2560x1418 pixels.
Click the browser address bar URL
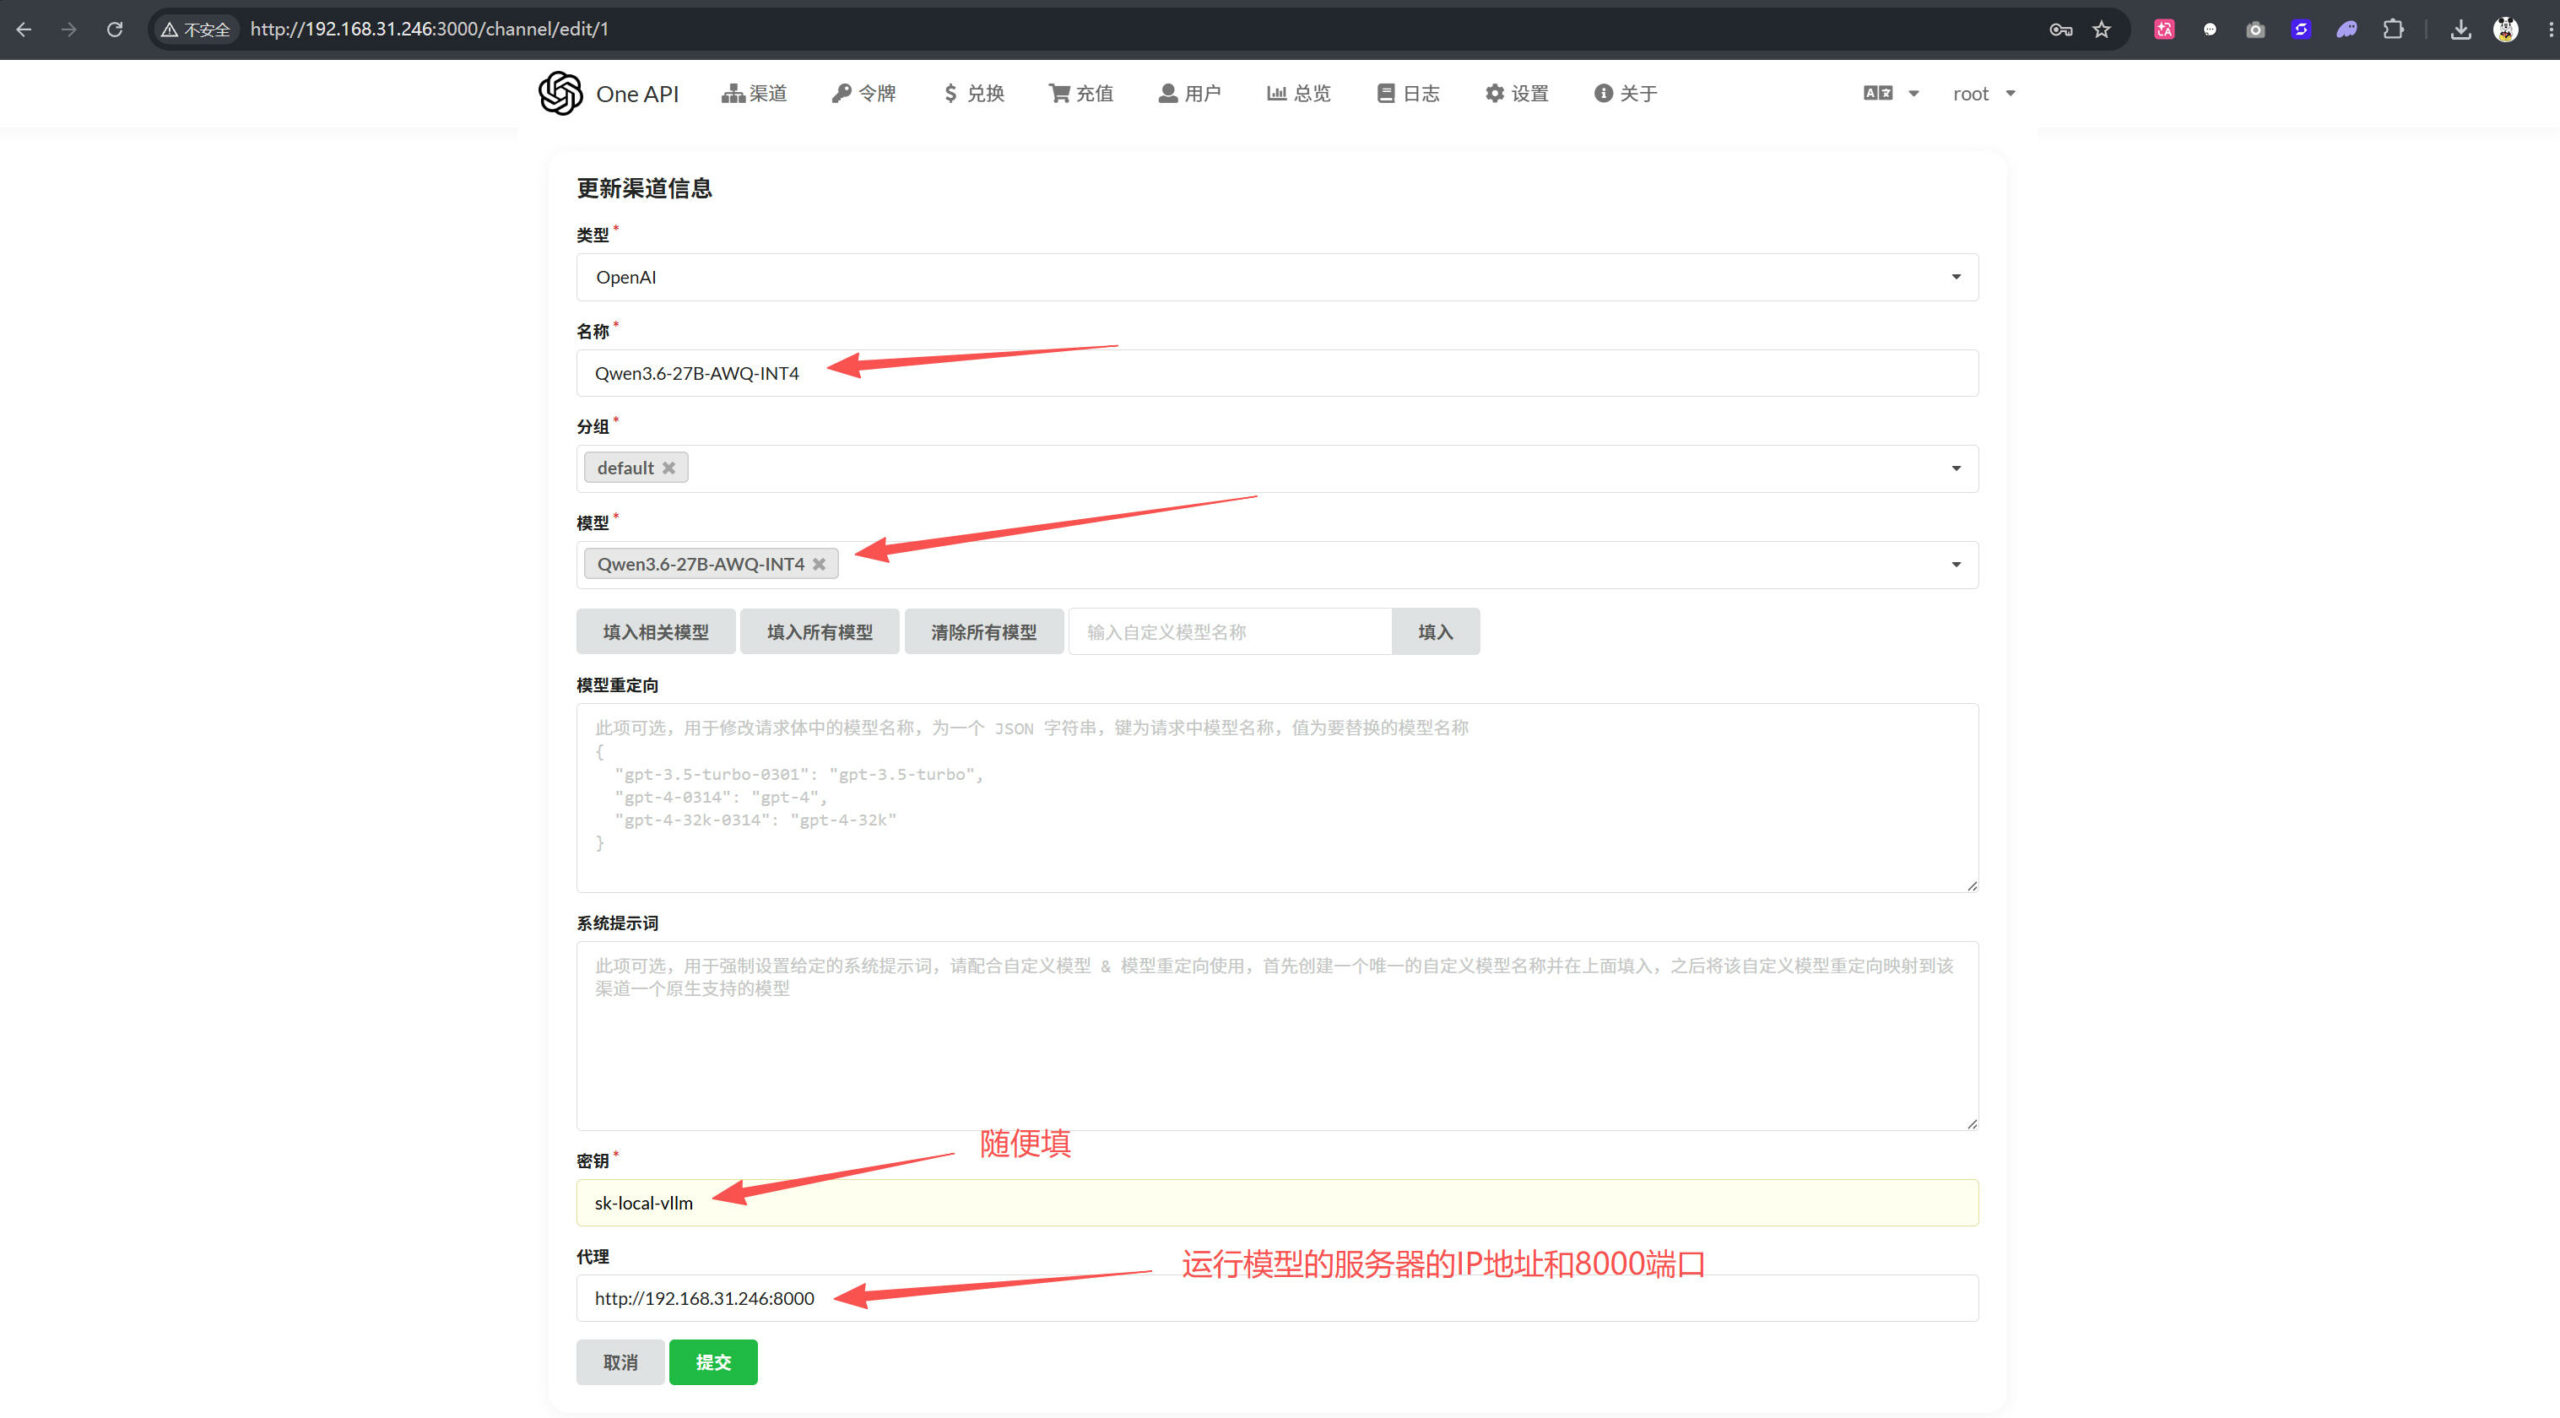coord(429,29)
